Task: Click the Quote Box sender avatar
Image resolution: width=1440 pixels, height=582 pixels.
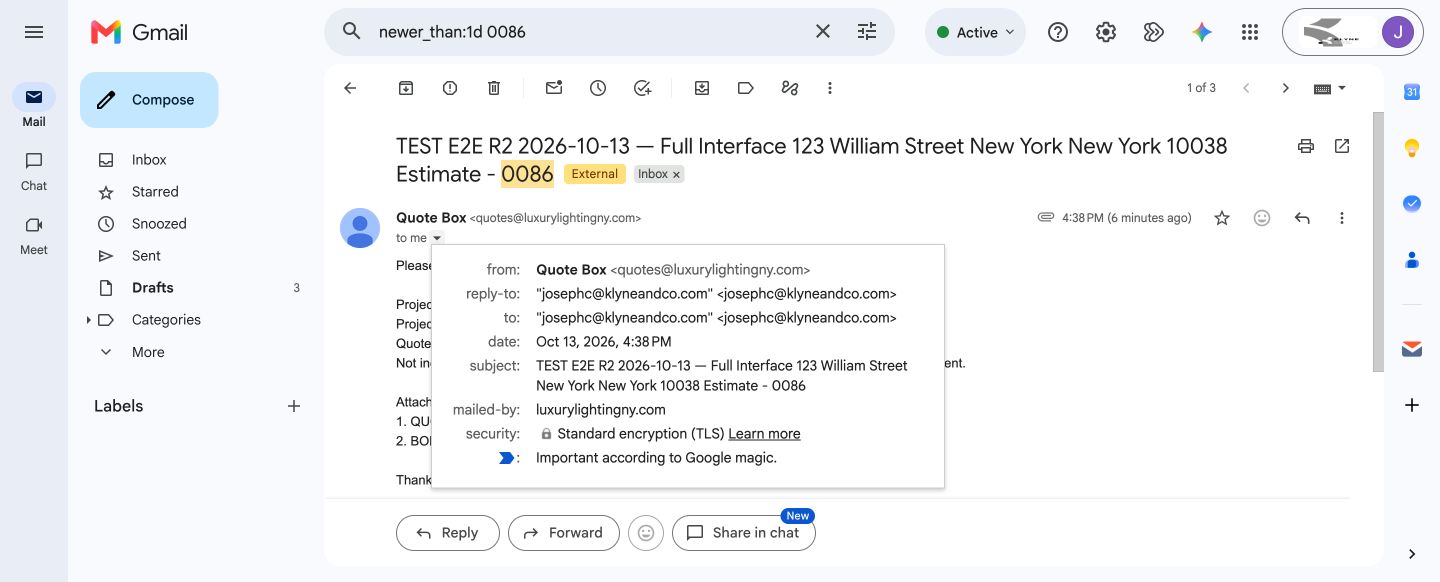Action: 360,228
